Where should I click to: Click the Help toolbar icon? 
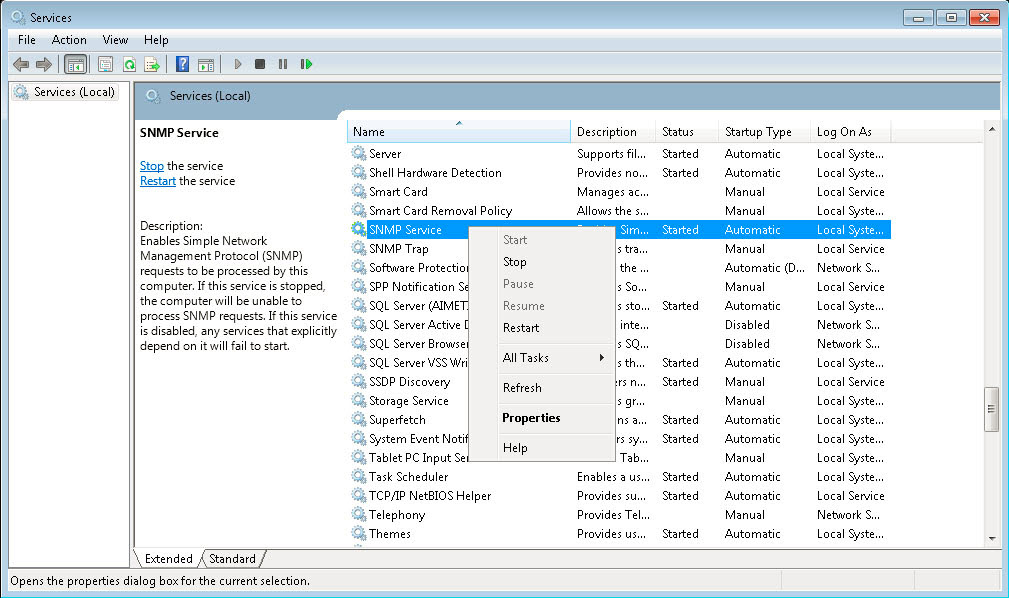tap(184, 64)
